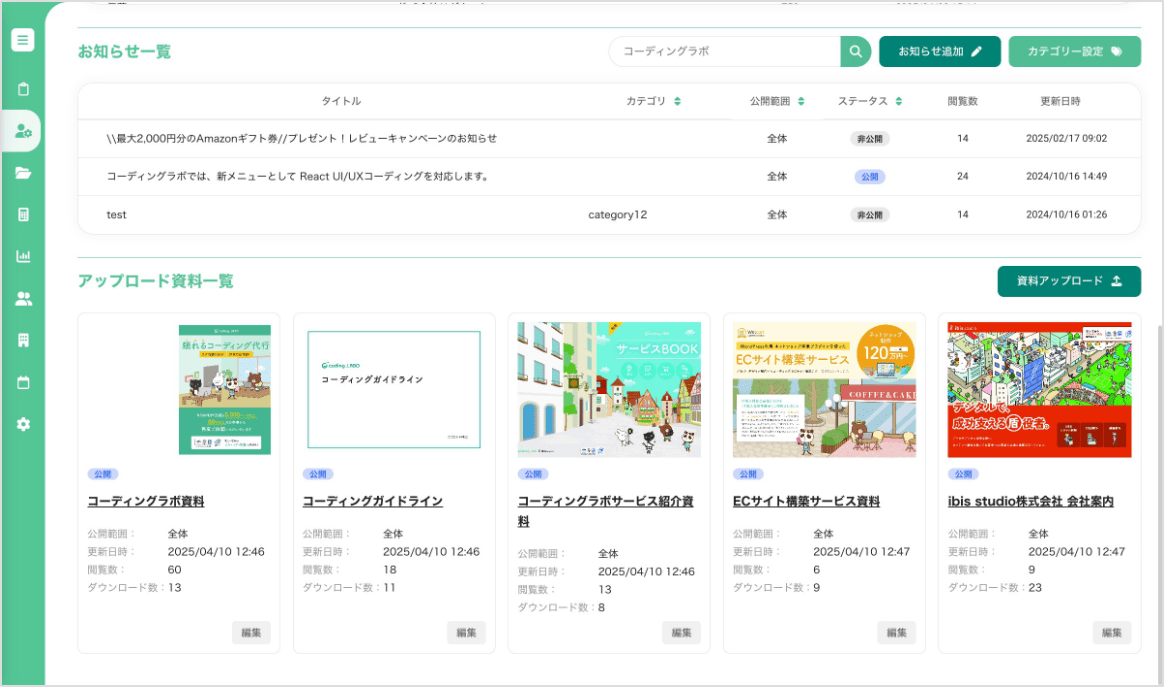Viewport: 1164px width, 687px height.
Task: Click the 閲覧数 column header
Action: point(963,101)
